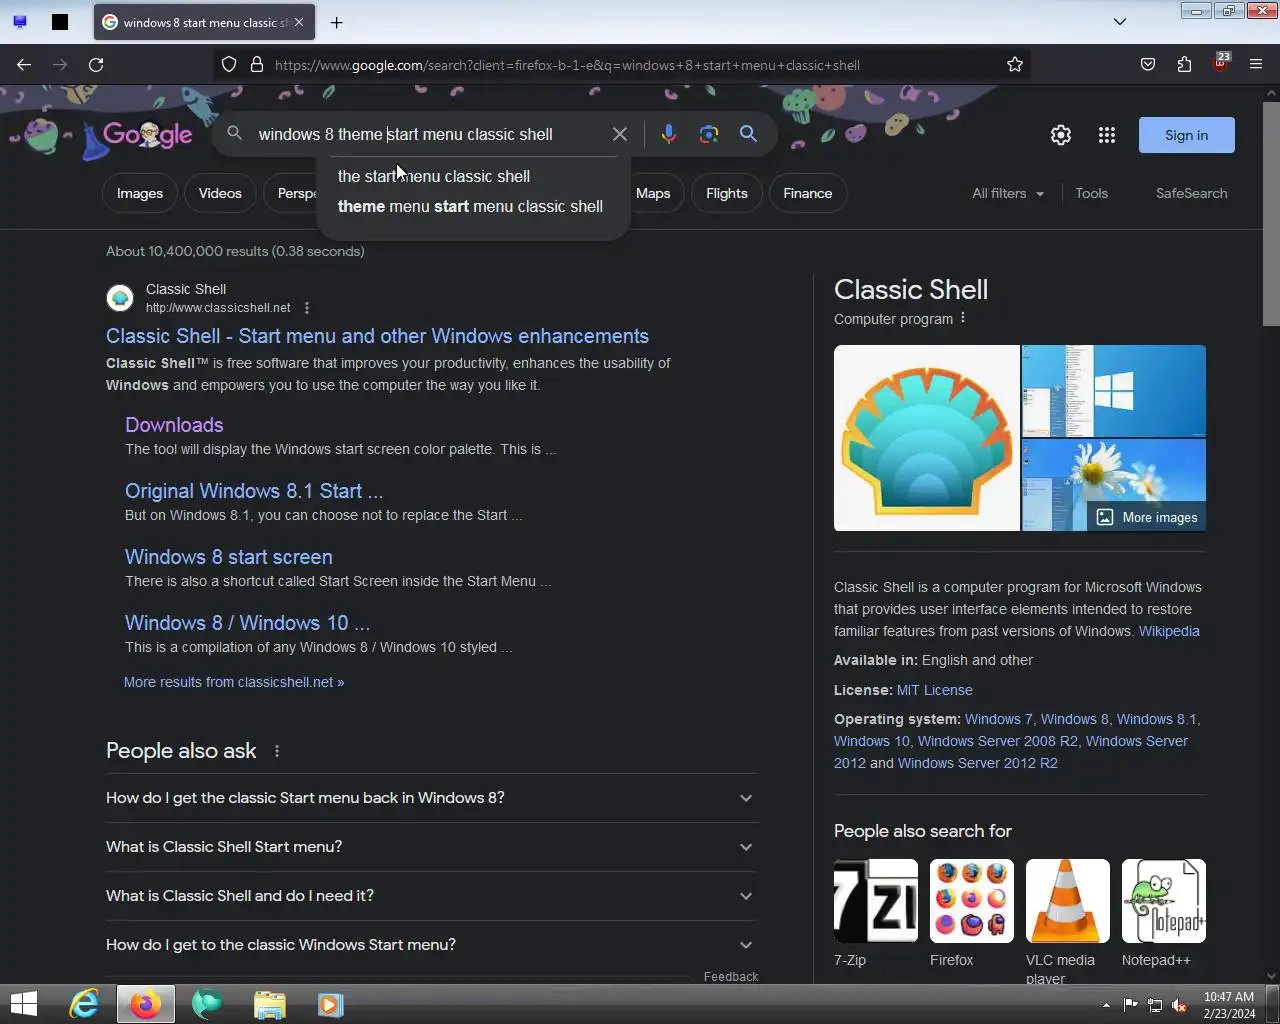Open a new tab with the plus icon

tap(337, 22)
